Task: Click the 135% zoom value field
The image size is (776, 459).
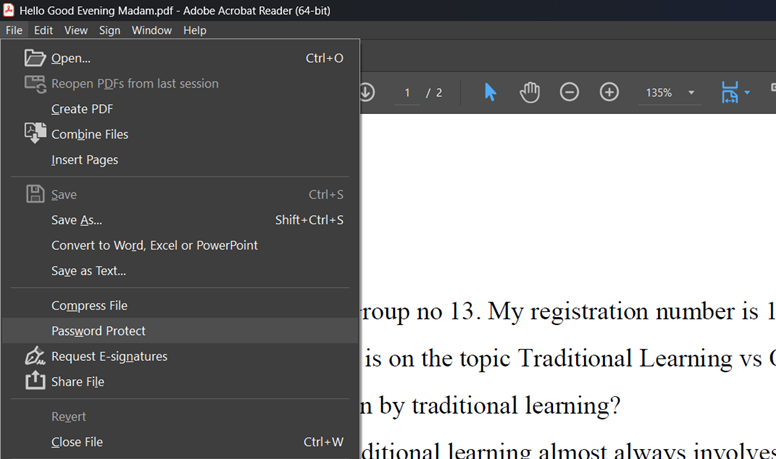Action: point(659,93)
